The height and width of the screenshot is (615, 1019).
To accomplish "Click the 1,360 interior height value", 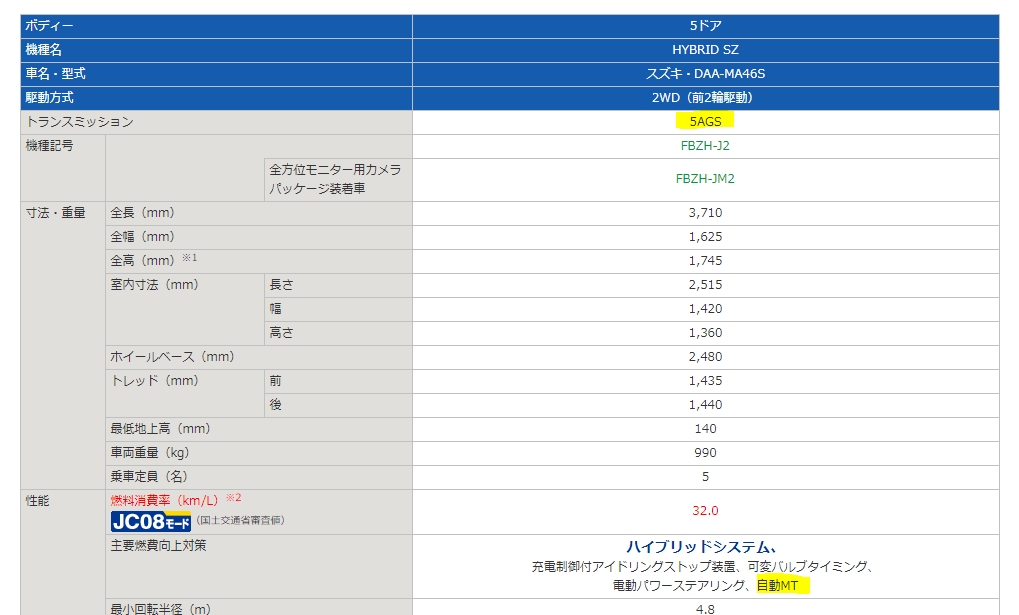I will pos(705,334).
